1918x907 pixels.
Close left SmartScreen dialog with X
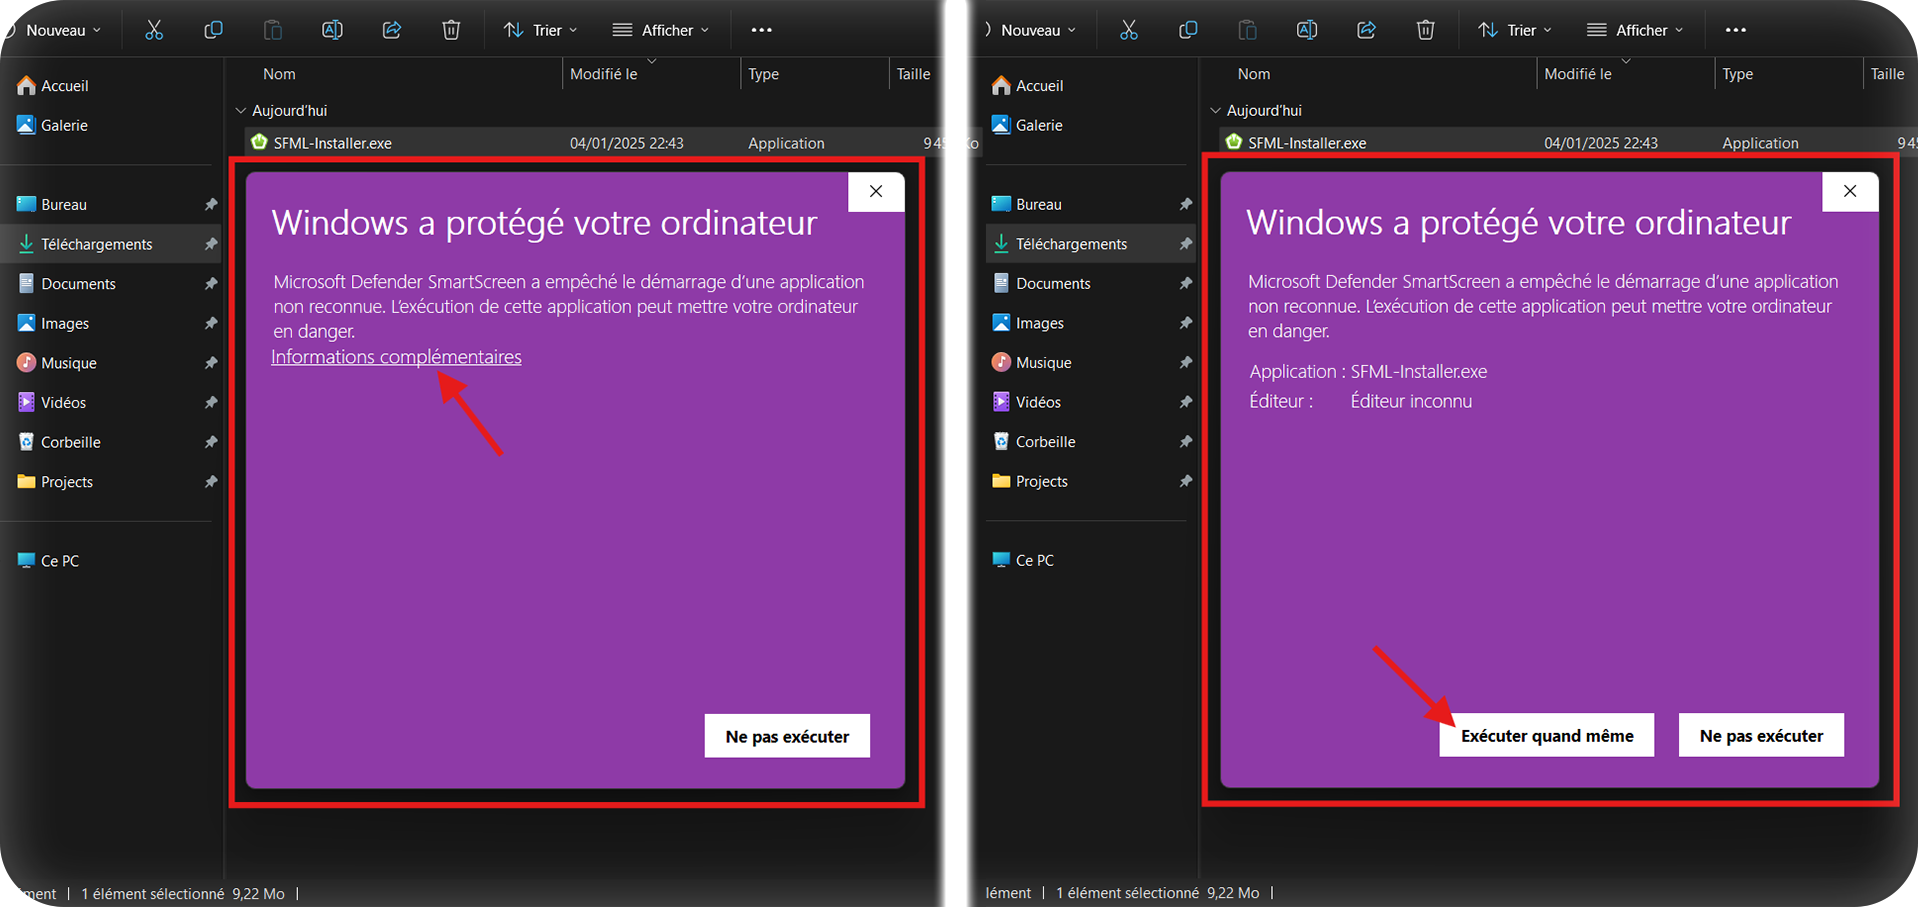coord(876,192)
